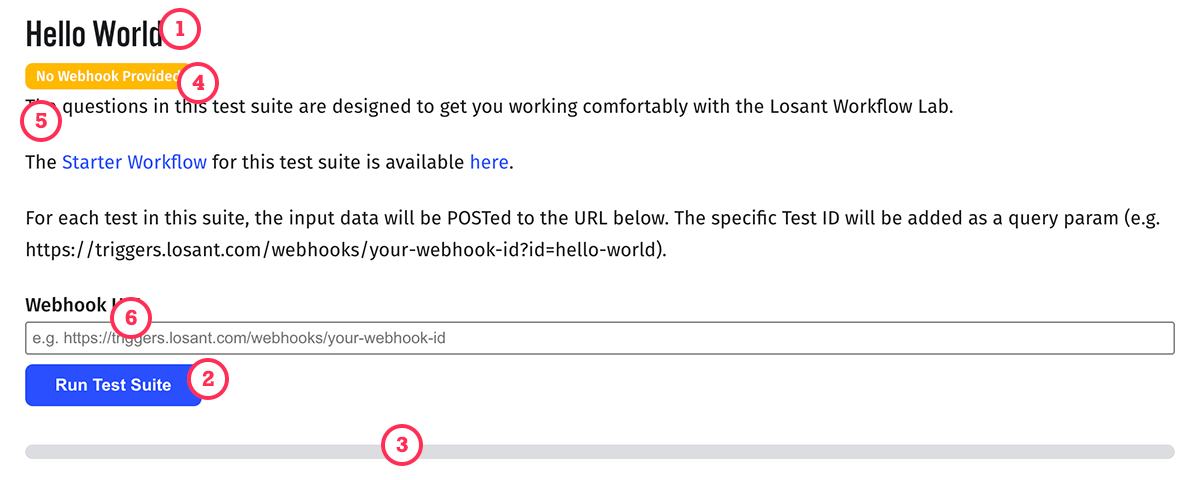Click the Hello World heading
The image size is (1200, 480).
[x=93, y=34]
